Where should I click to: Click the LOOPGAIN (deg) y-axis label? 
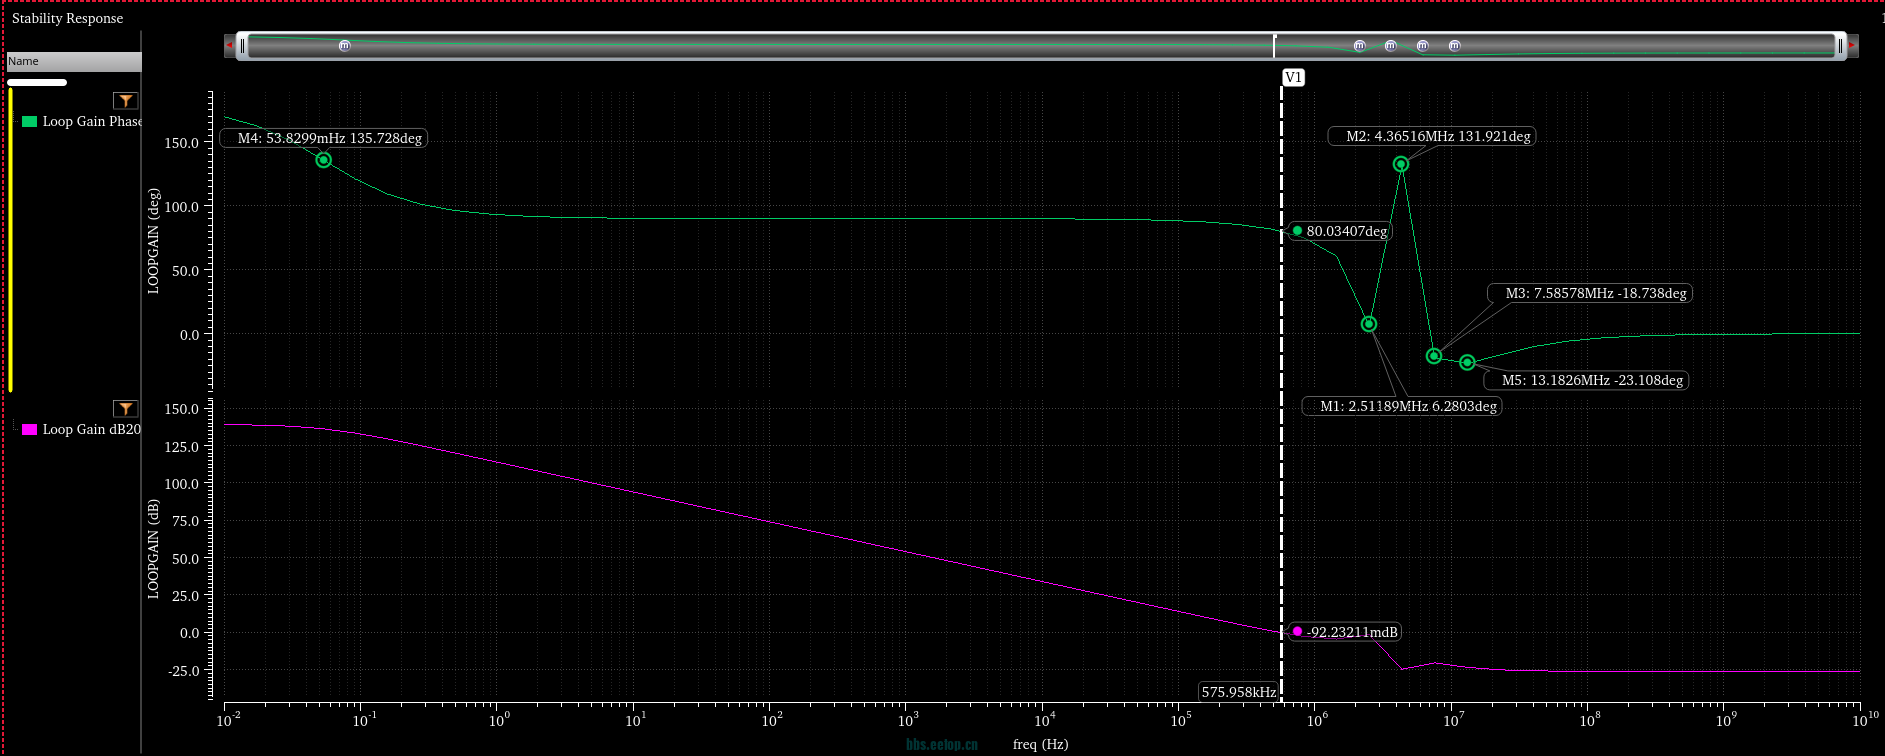coord(154,240)
